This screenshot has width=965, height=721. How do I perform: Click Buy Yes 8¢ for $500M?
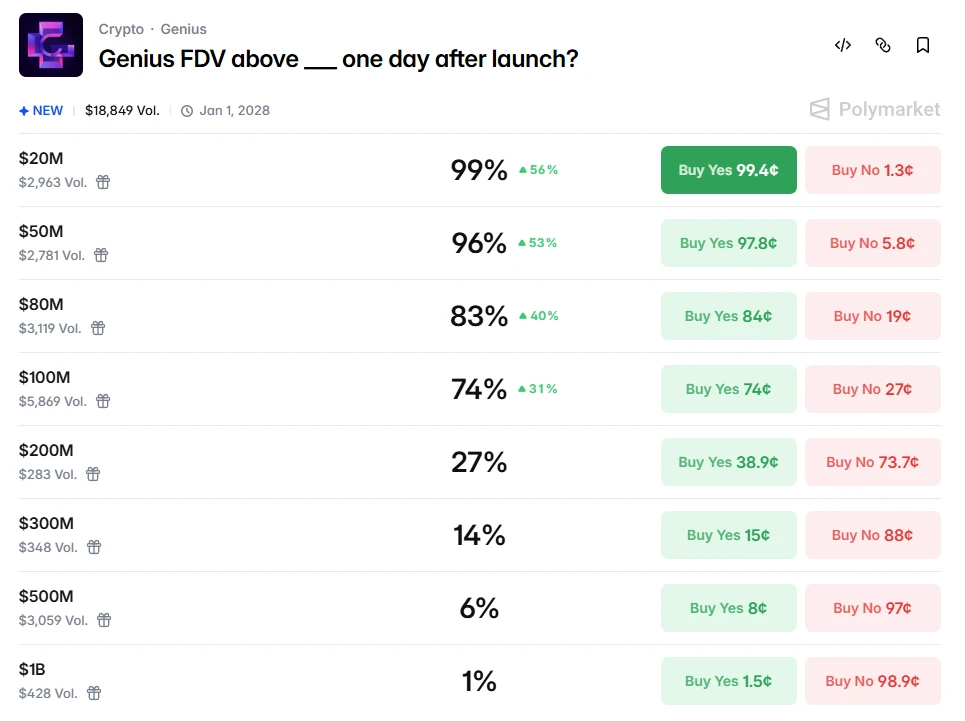728,608
